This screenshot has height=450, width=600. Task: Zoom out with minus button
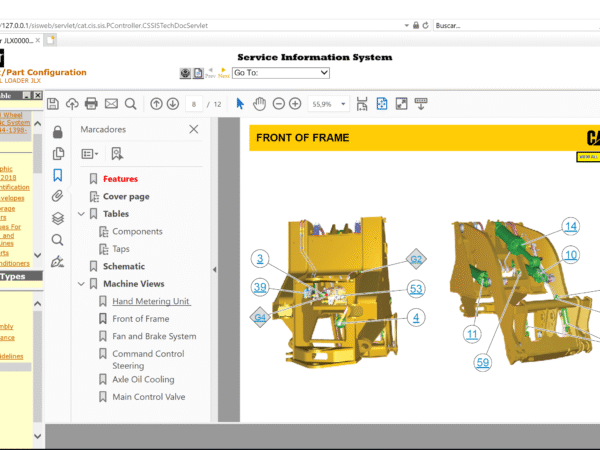(x=279, y=104)
